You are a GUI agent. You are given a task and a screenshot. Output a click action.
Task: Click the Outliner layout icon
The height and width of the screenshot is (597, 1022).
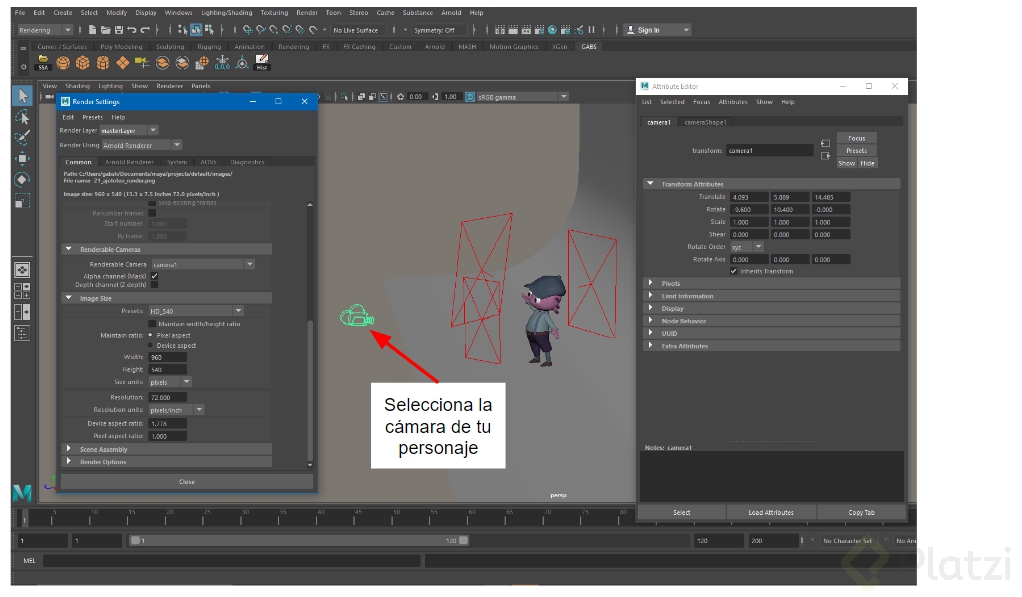pos(22,334)
